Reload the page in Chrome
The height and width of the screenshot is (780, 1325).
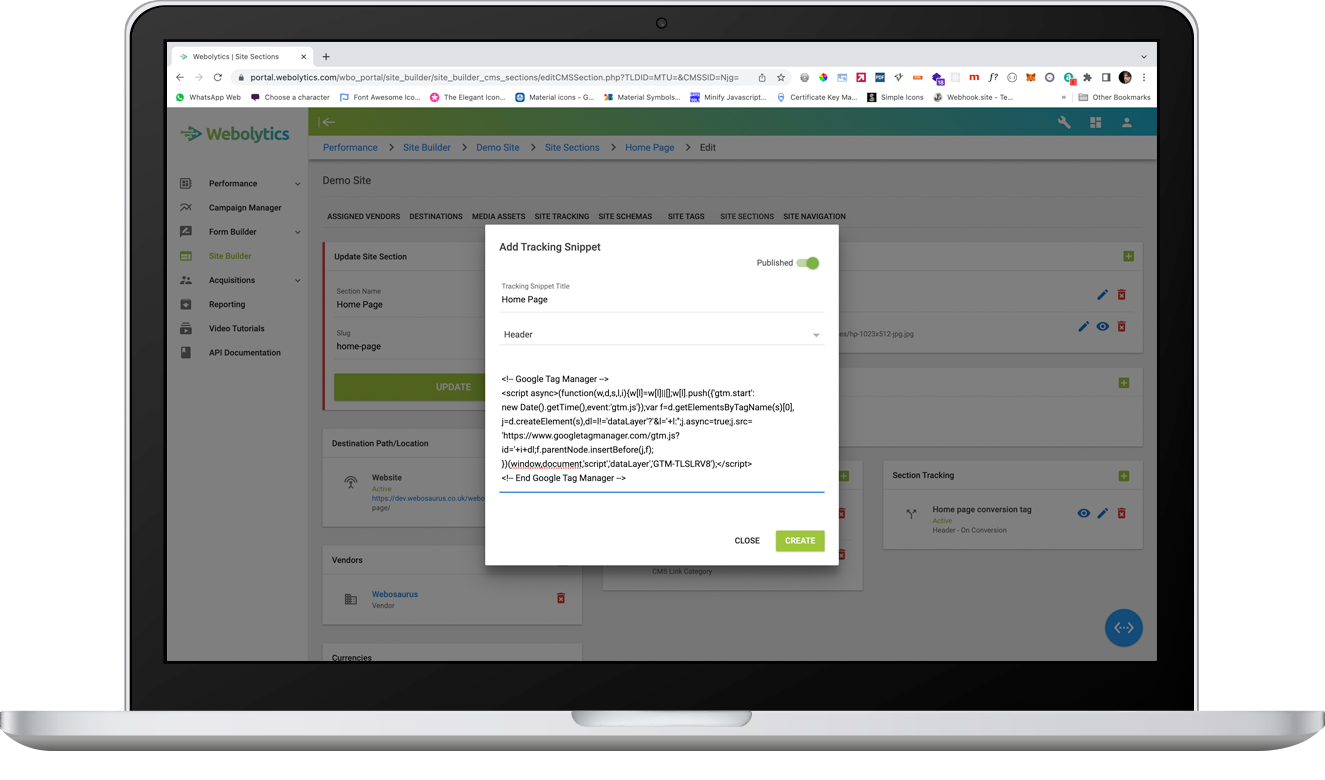point(217,77)
